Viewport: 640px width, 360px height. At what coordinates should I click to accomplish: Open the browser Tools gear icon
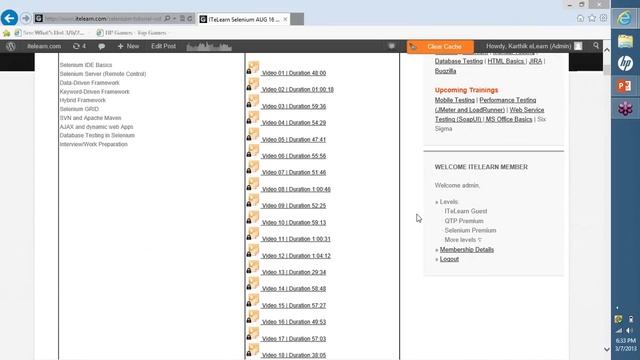click(603, 18)
